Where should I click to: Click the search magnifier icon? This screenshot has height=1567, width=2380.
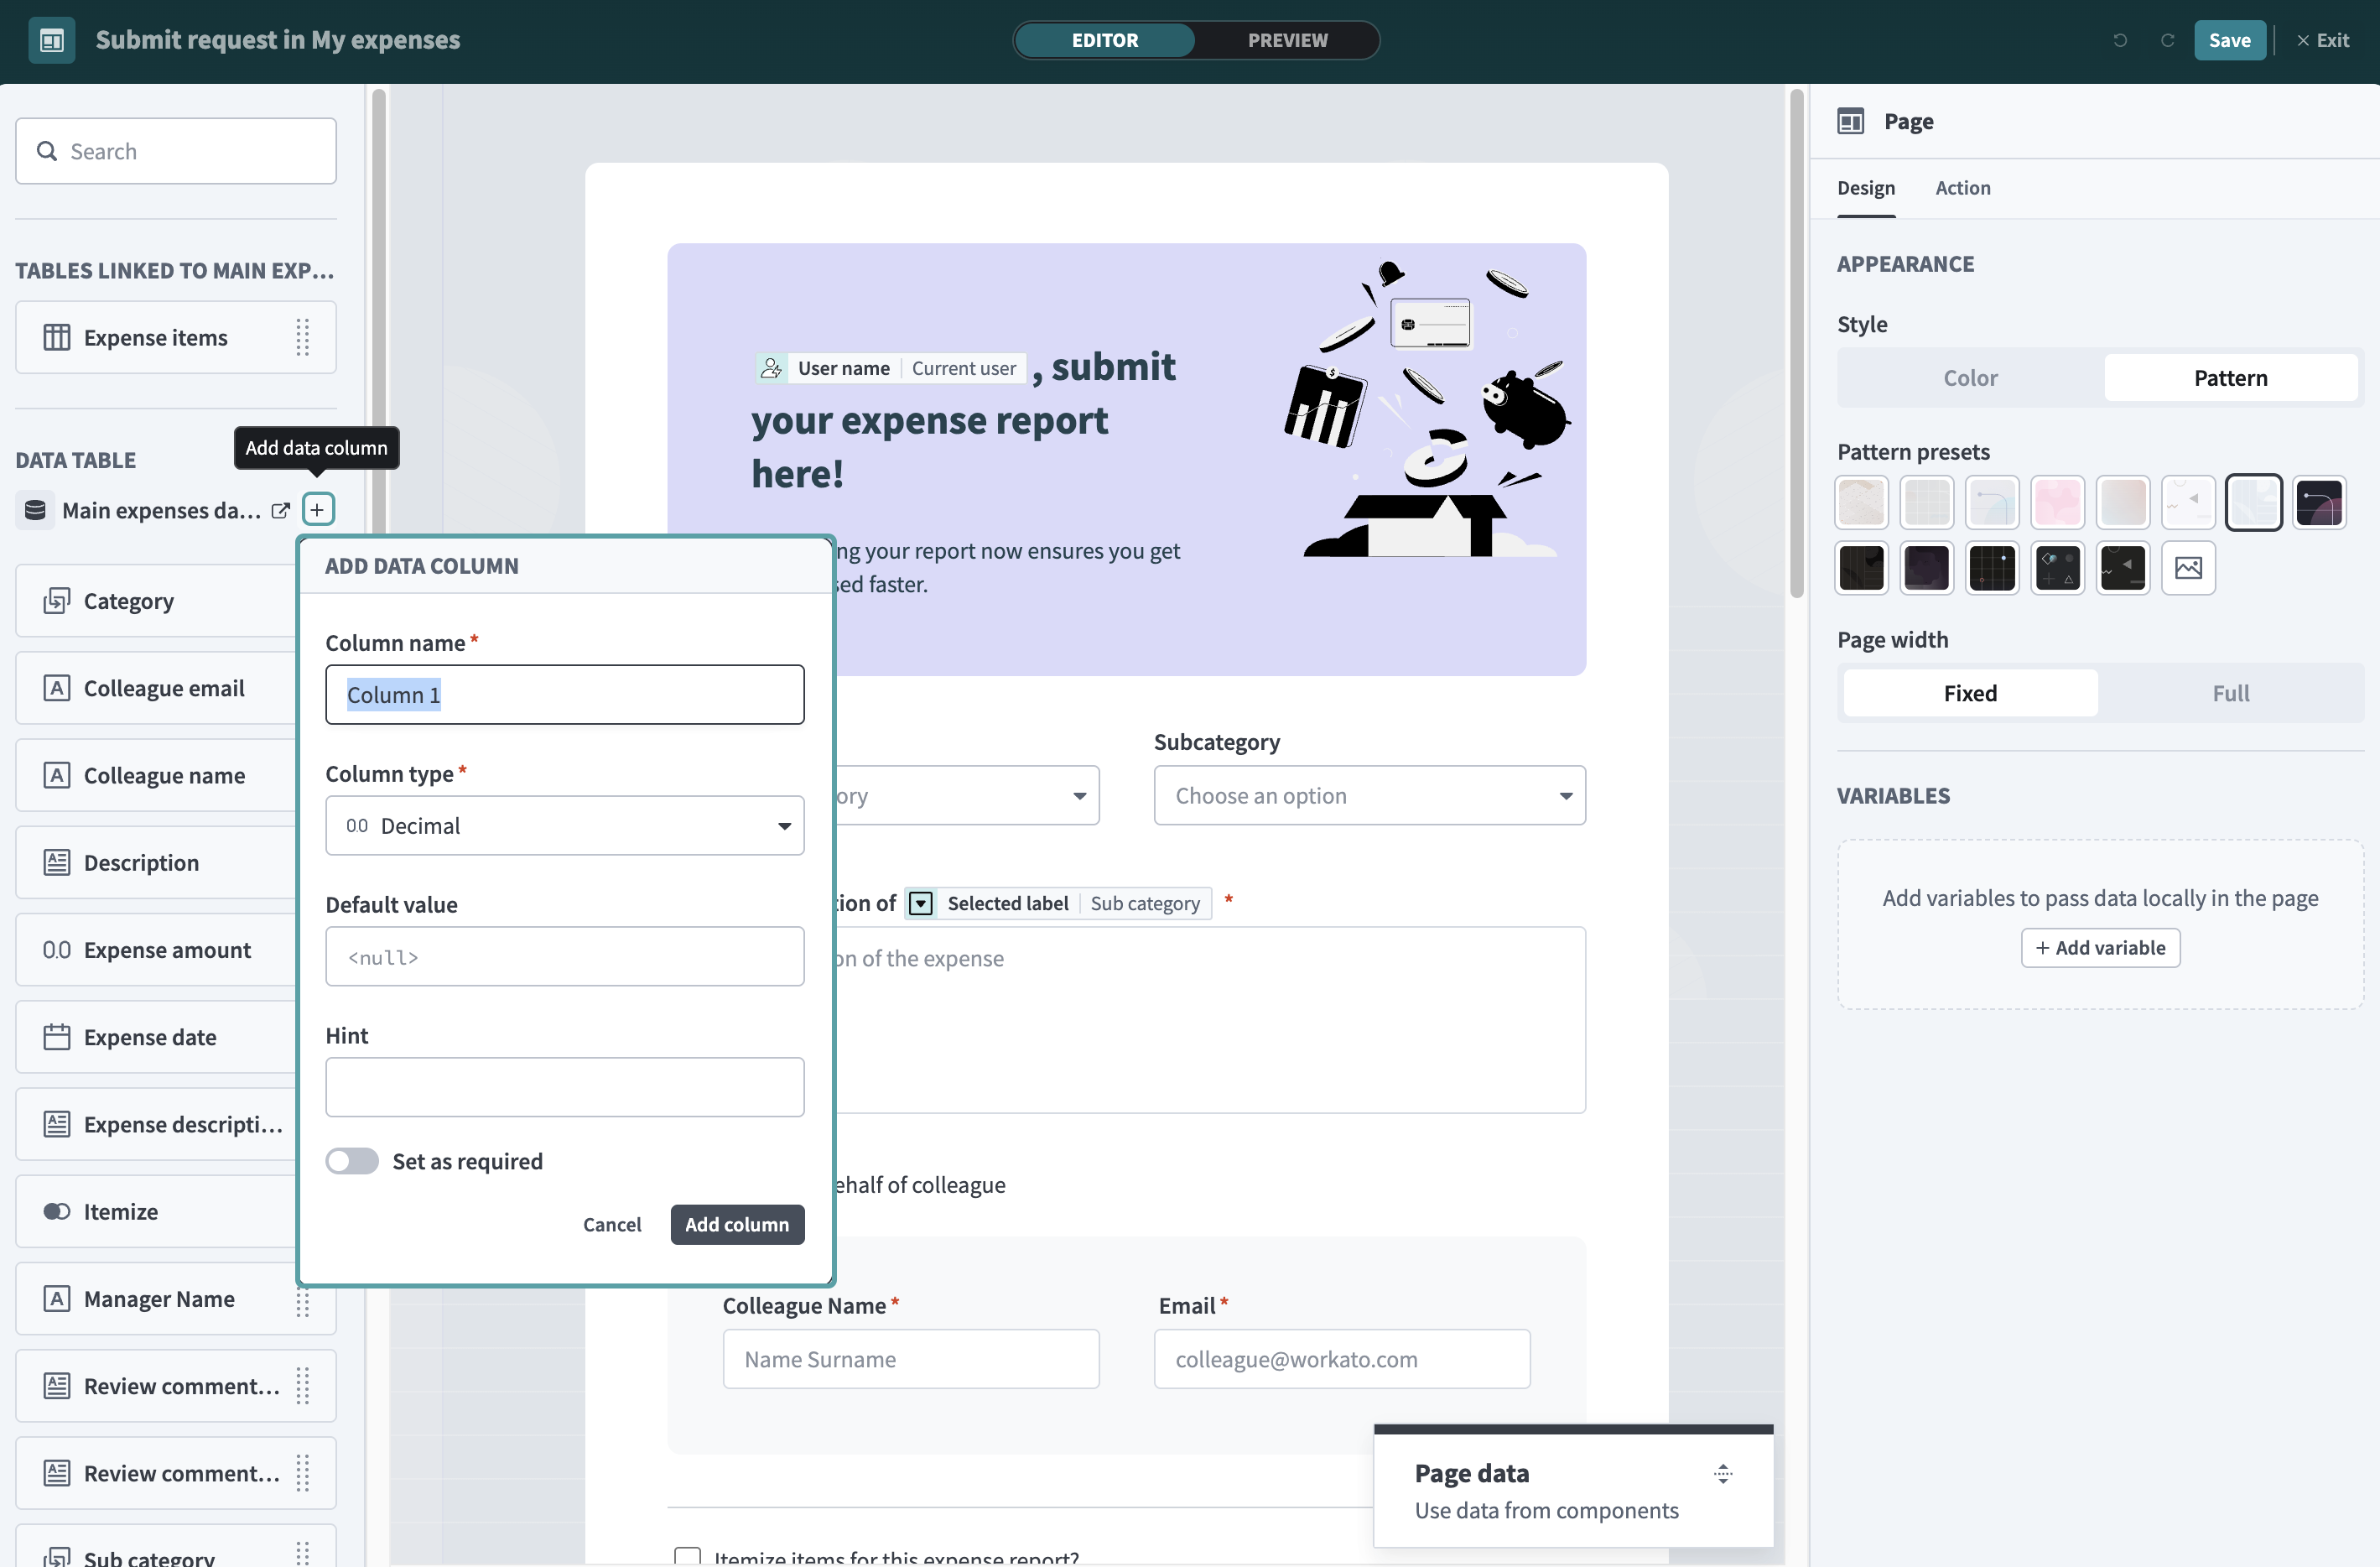(x=47, y=151)
